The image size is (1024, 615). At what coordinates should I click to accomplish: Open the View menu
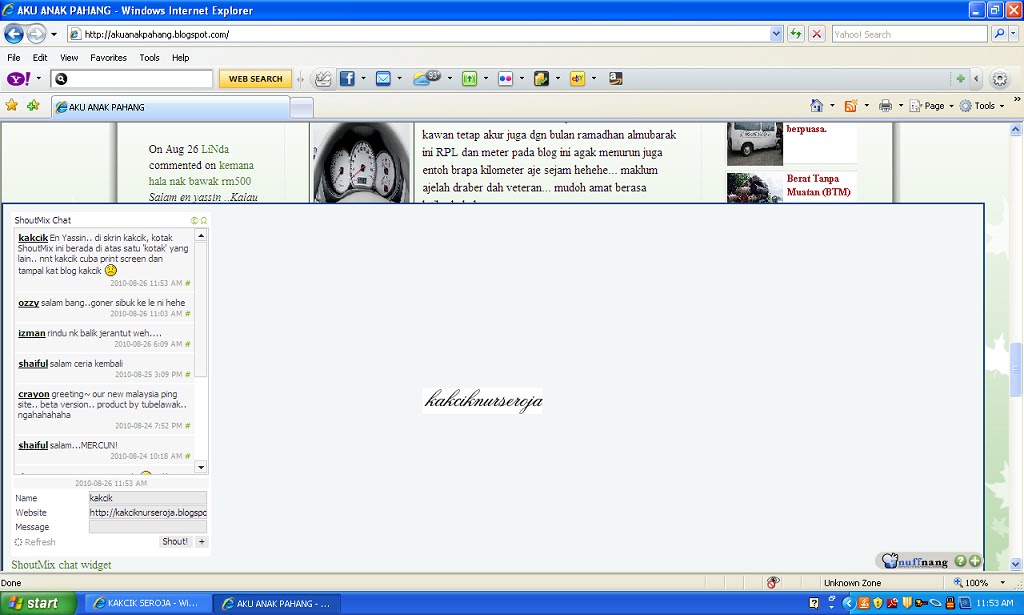[x=69, y=57]
